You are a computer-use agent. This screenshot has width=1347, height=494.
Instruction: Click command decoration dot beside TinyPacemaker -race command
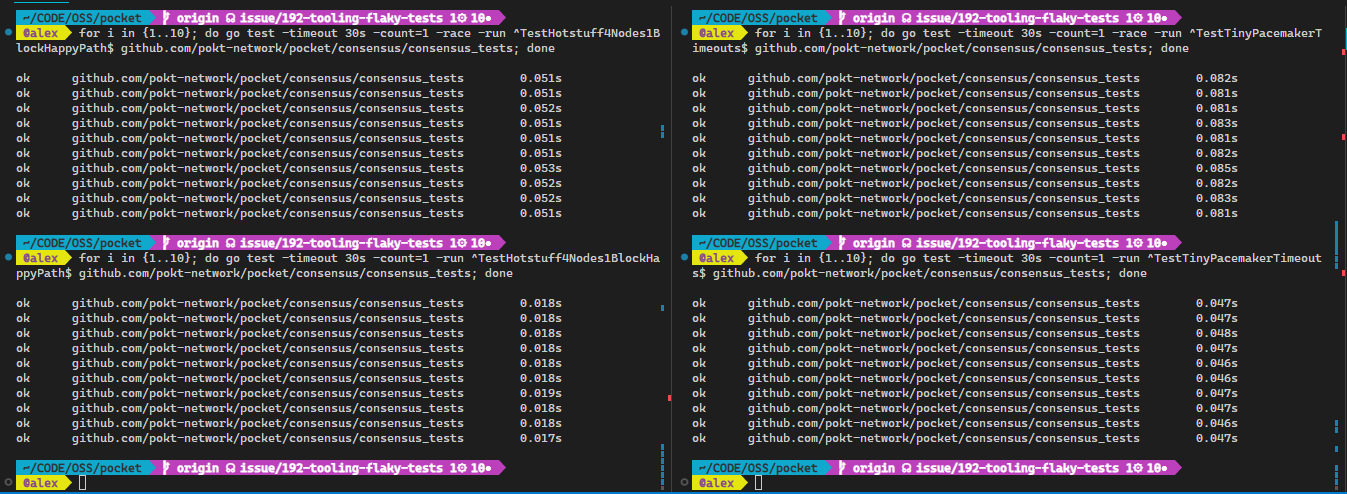pyautogui.click(x=684, y=33)
